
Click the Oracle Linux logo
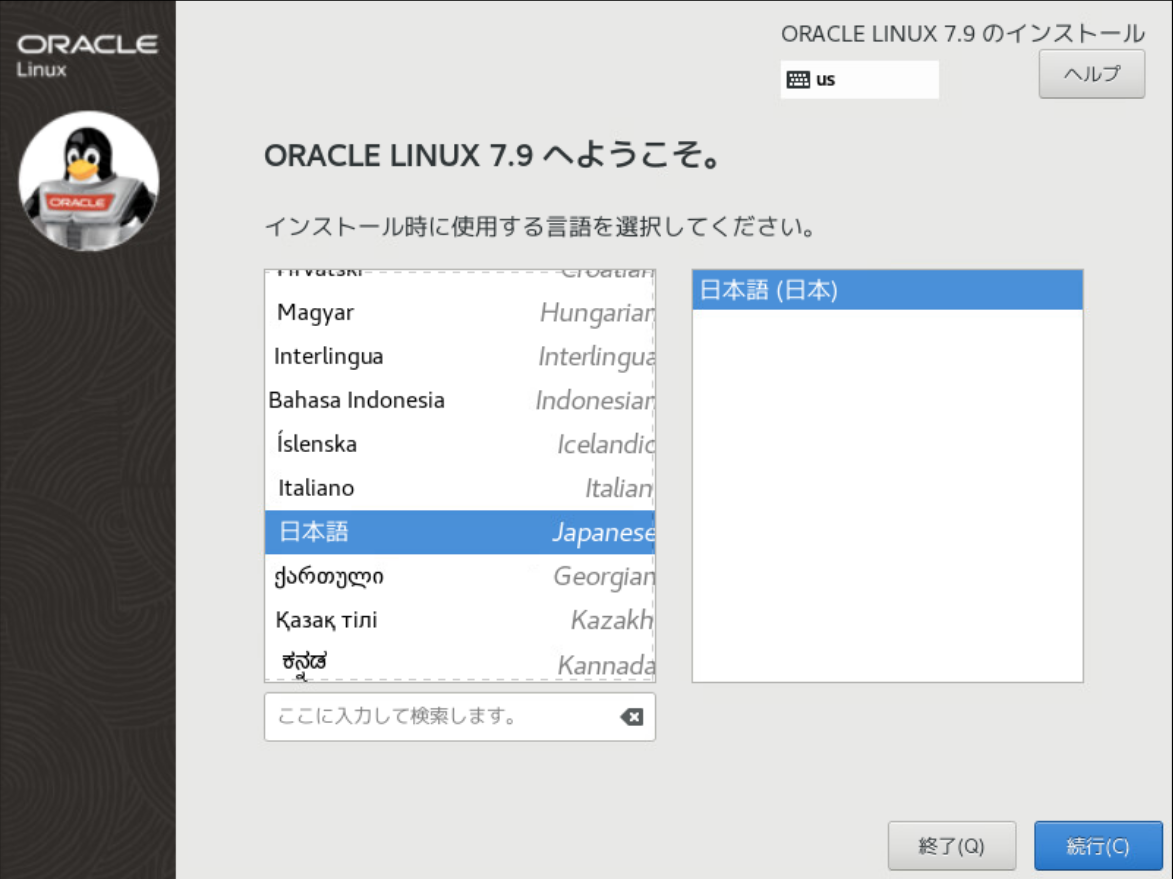pos(88,56)
